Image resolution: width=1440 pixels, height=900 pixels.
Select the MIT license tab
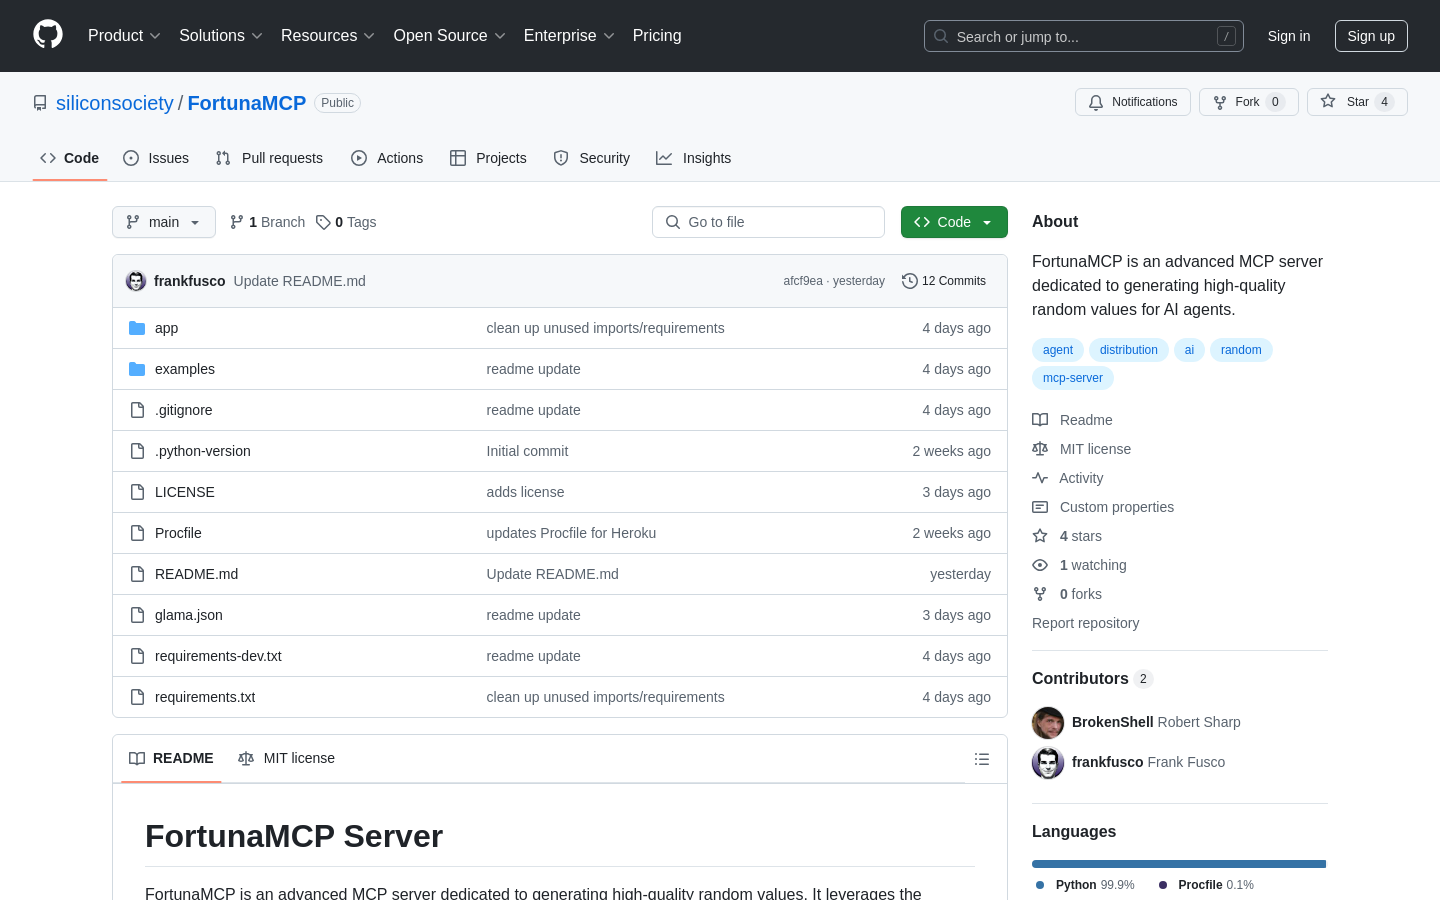pos(286,758)
